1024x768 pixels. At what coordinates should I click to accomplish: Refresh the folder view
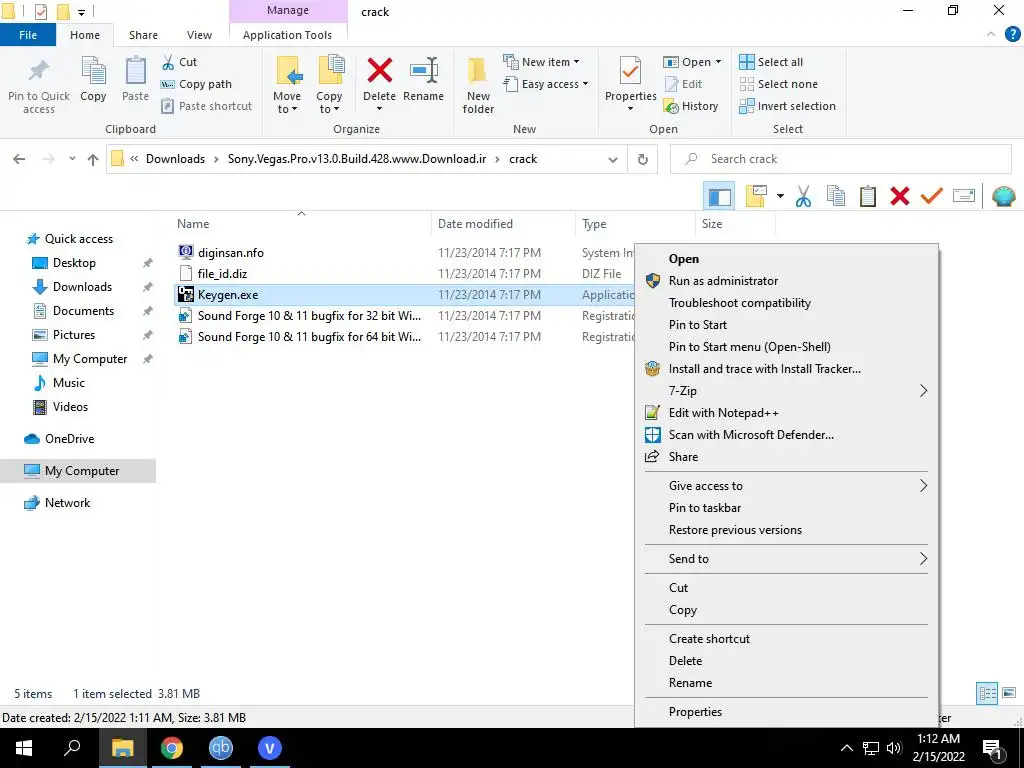(643, 159)
